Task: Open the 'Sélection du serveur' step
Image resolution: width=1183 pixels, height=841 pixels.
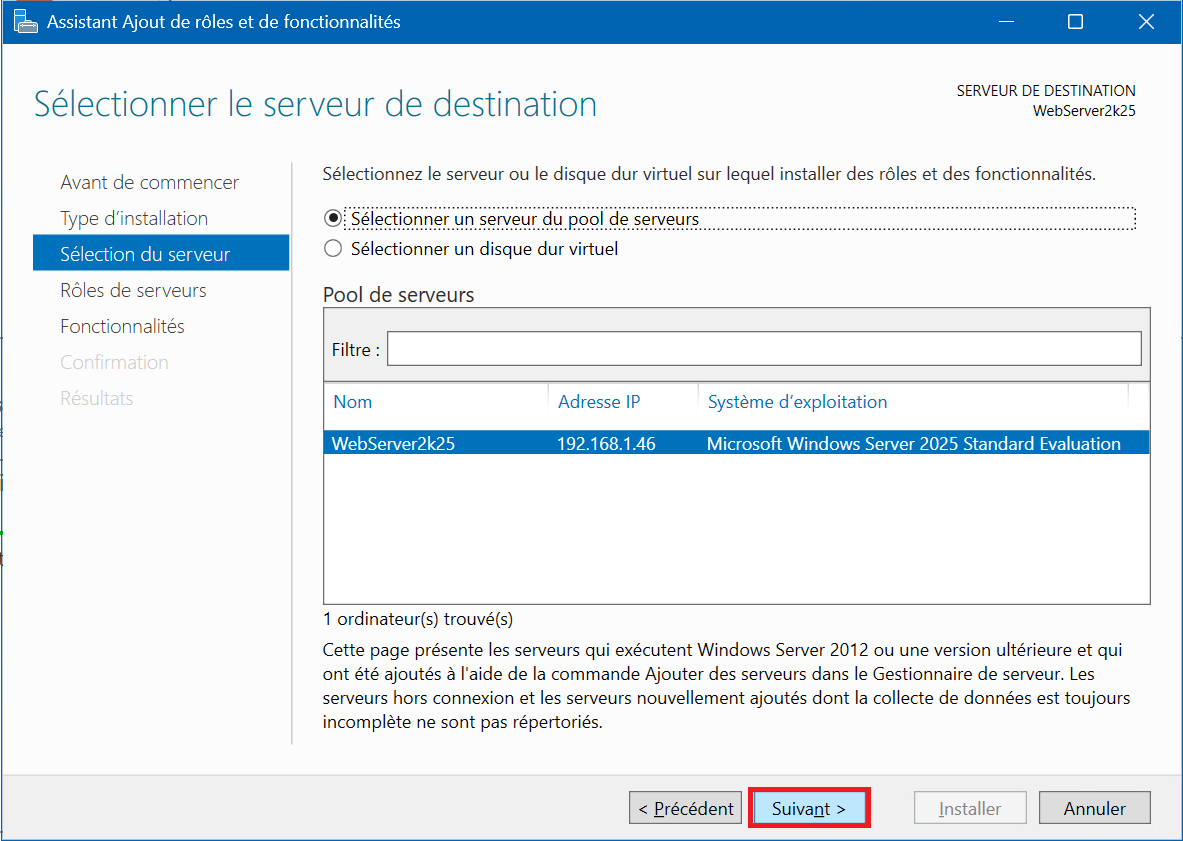Action: (x=145, y=254)
